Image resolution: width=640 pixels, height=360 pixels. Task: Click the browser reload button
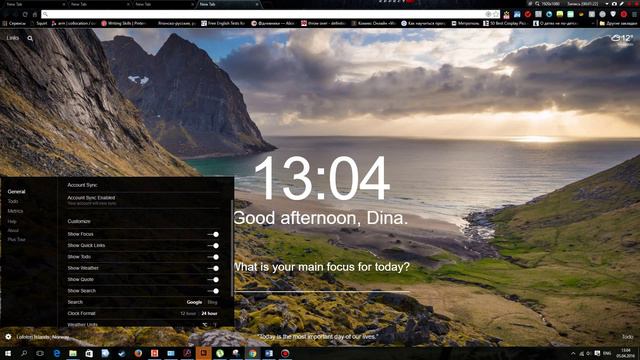point(25,14)
